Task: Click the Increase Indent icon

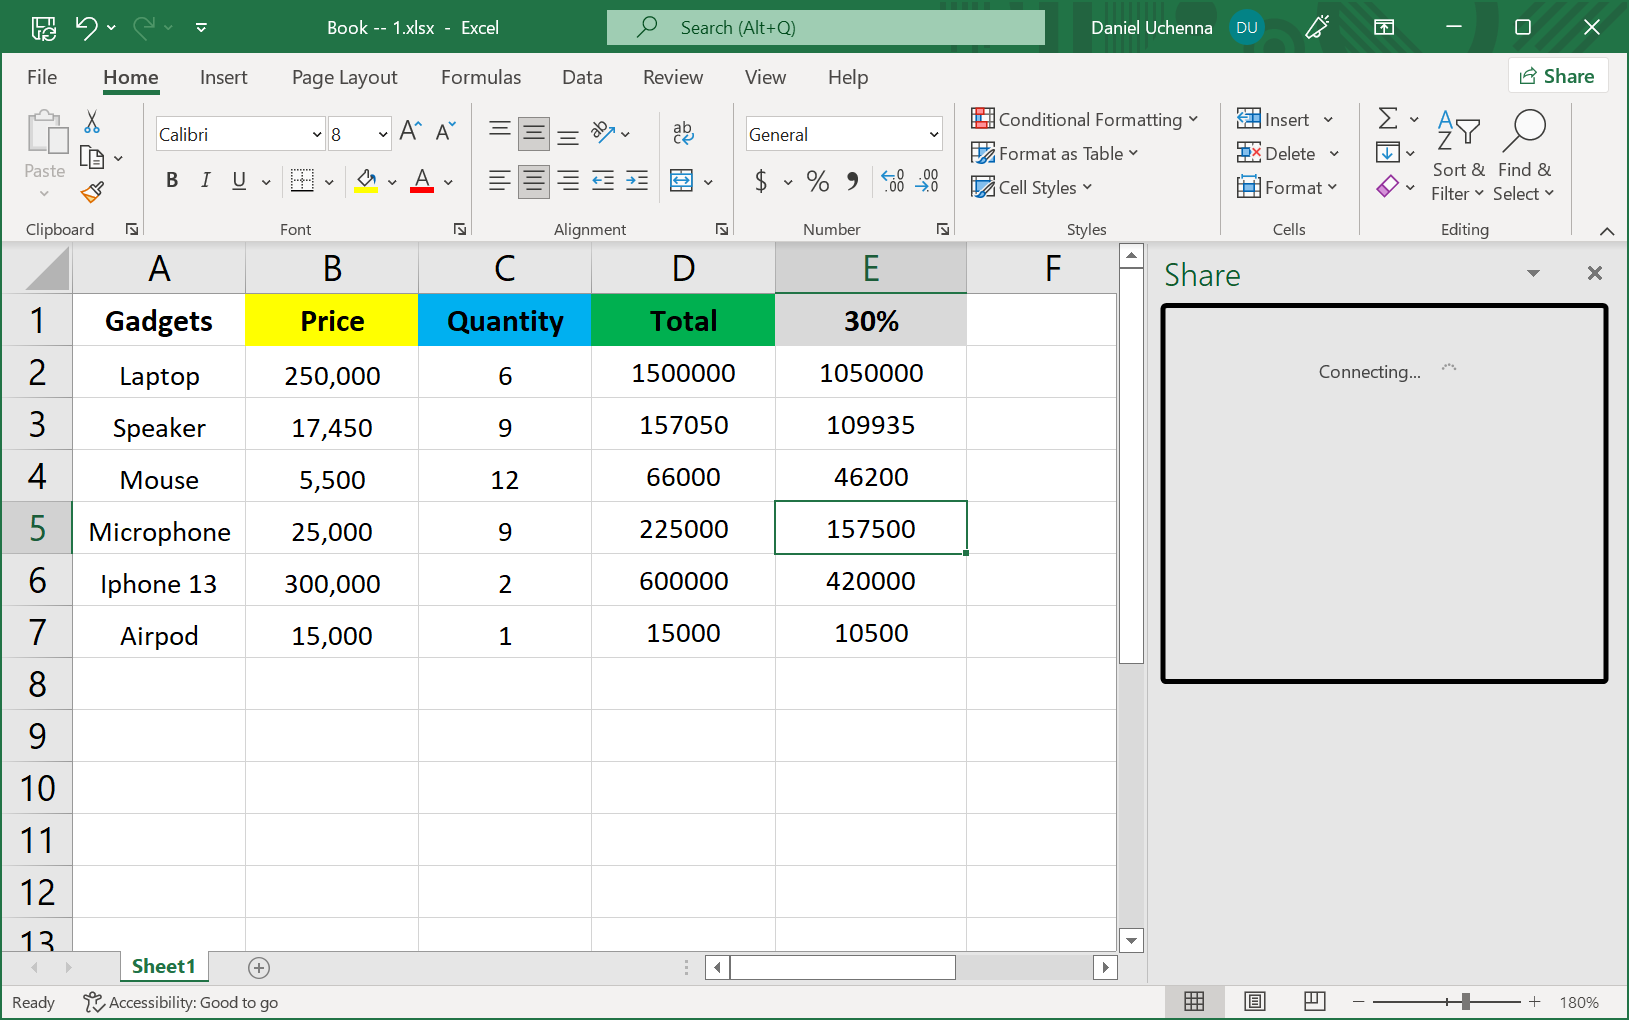Action: point(637,181)
